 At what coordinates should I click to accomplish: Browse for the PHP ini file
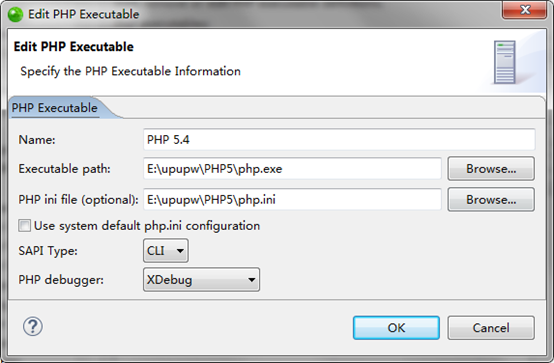tap(491, 200)
